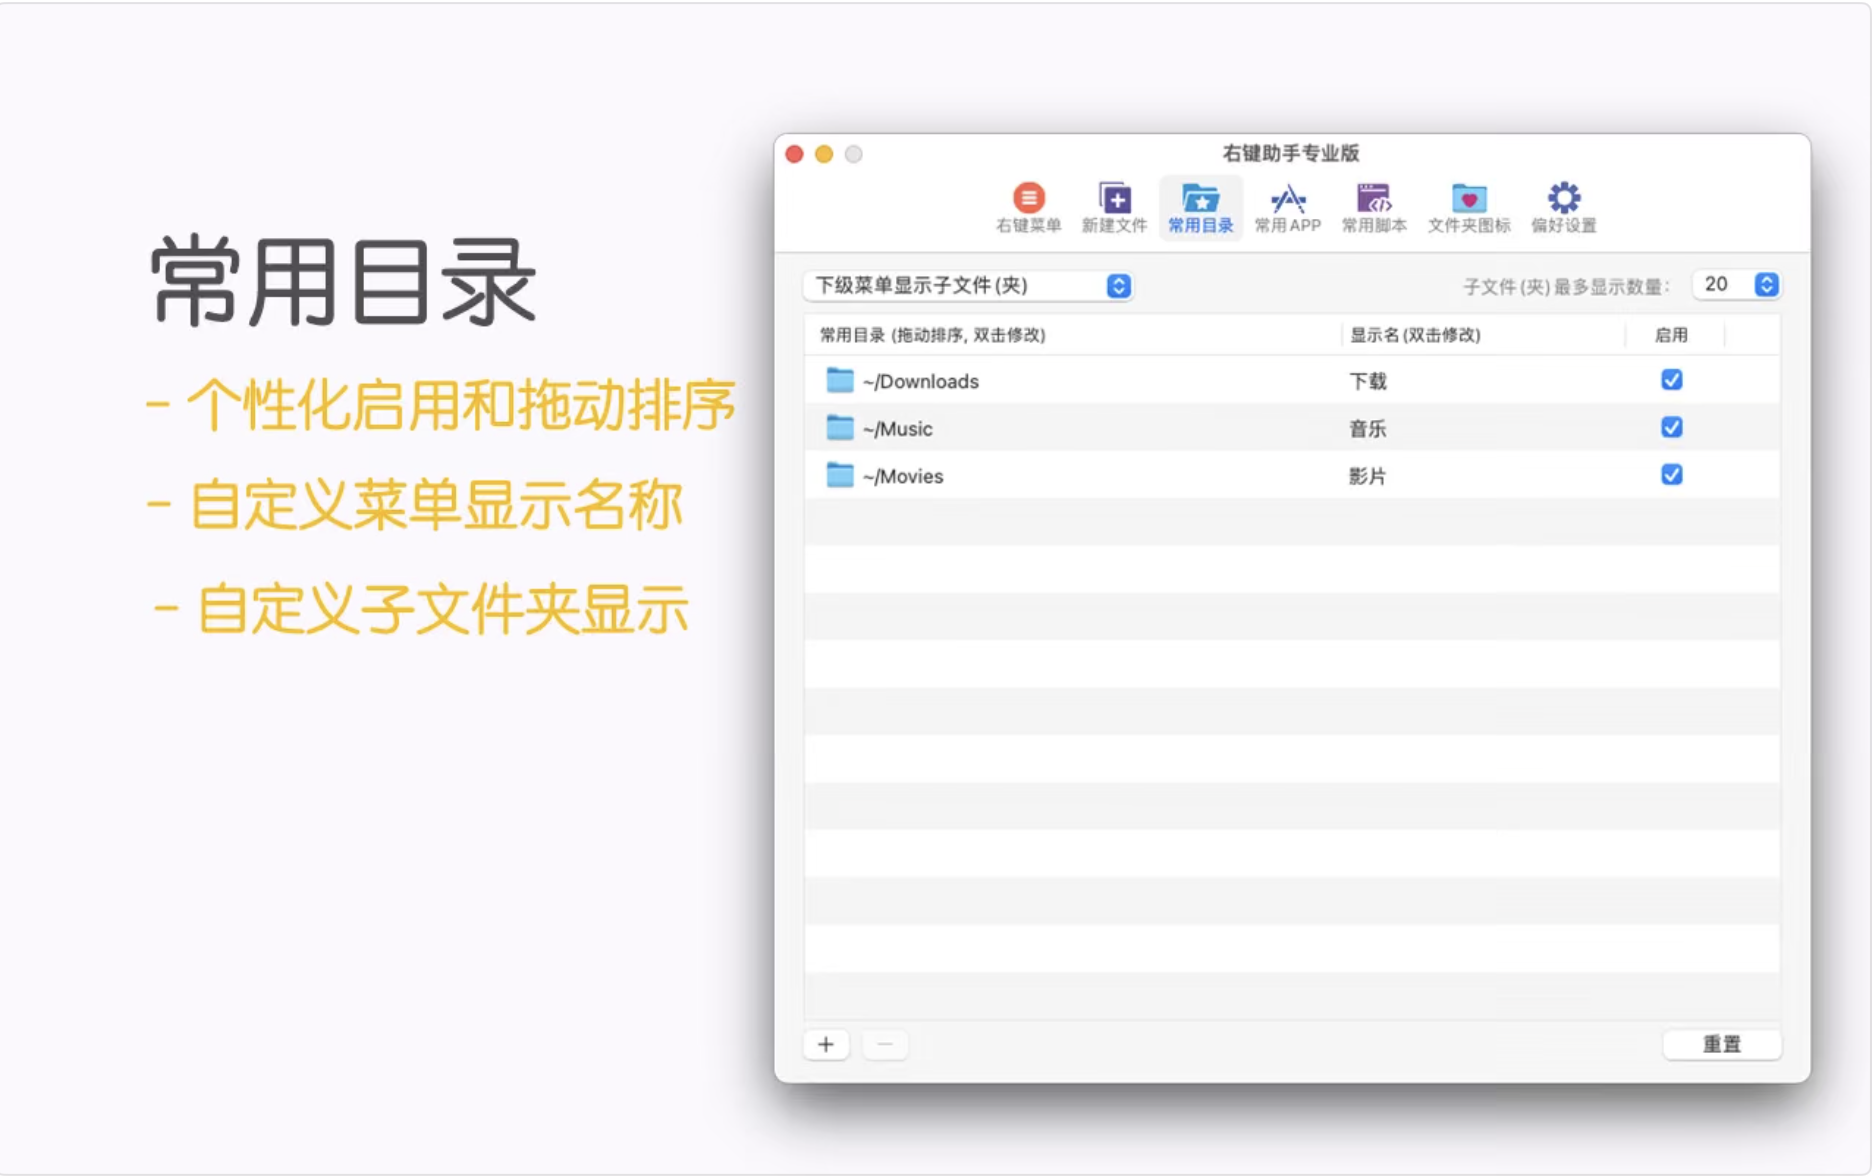Open 偏好设置 preferences
The height and width of the screenshot is (1176, 1874).
pyautogui.click(x=1562, y=205)
